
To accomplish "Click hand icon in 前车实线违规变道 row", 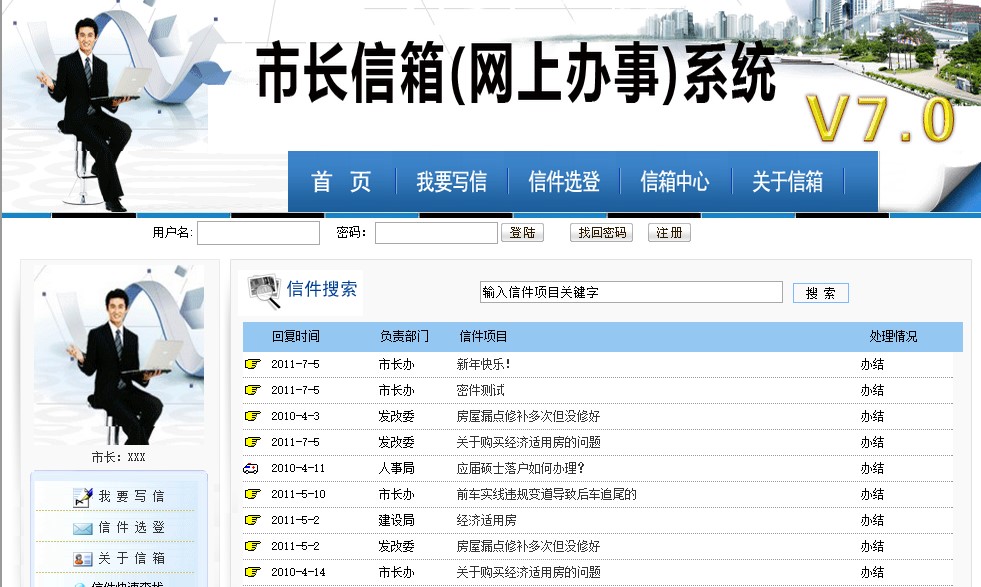I will point(252,494).
